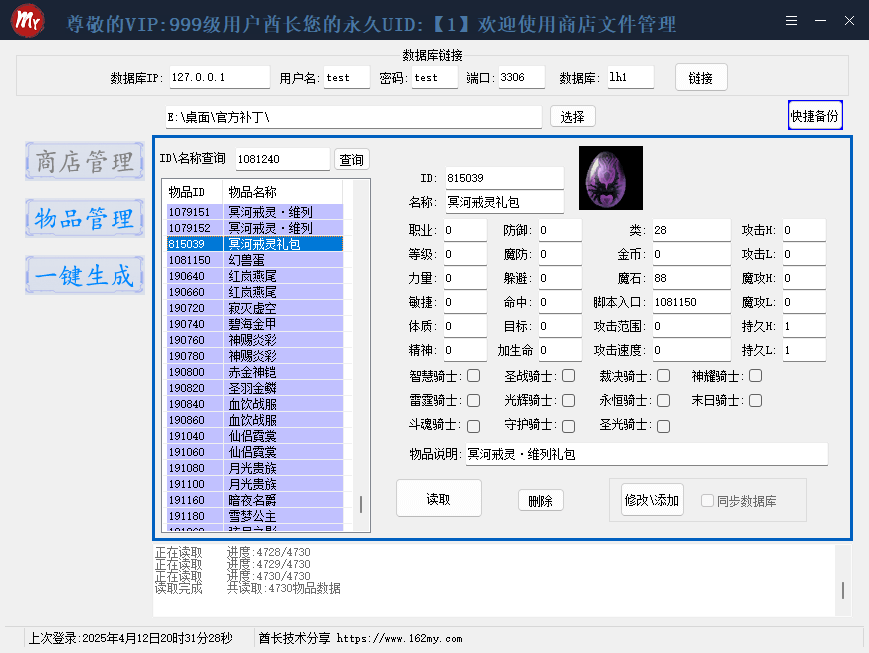Screen dimensions: 869x653
Task: Click the 数据库IP input field
Action: click(219, 78)
